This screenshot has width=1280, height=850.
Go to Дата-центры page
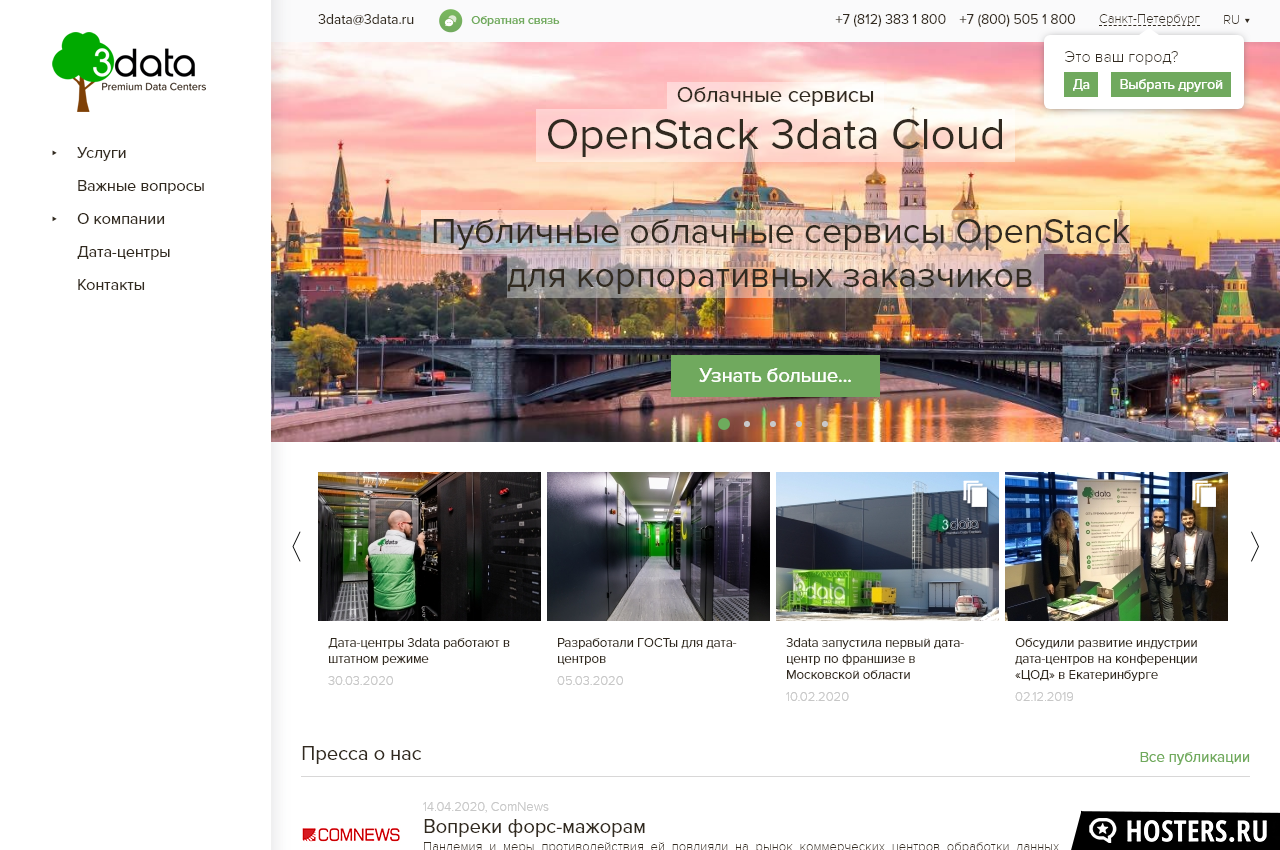pos(124,252)
